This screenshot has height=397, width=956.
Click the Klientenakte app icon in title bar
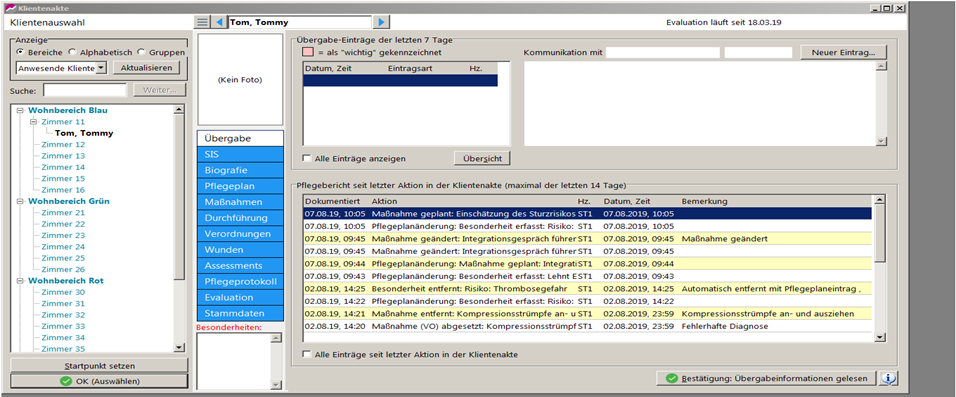click(x=10, y=8)
